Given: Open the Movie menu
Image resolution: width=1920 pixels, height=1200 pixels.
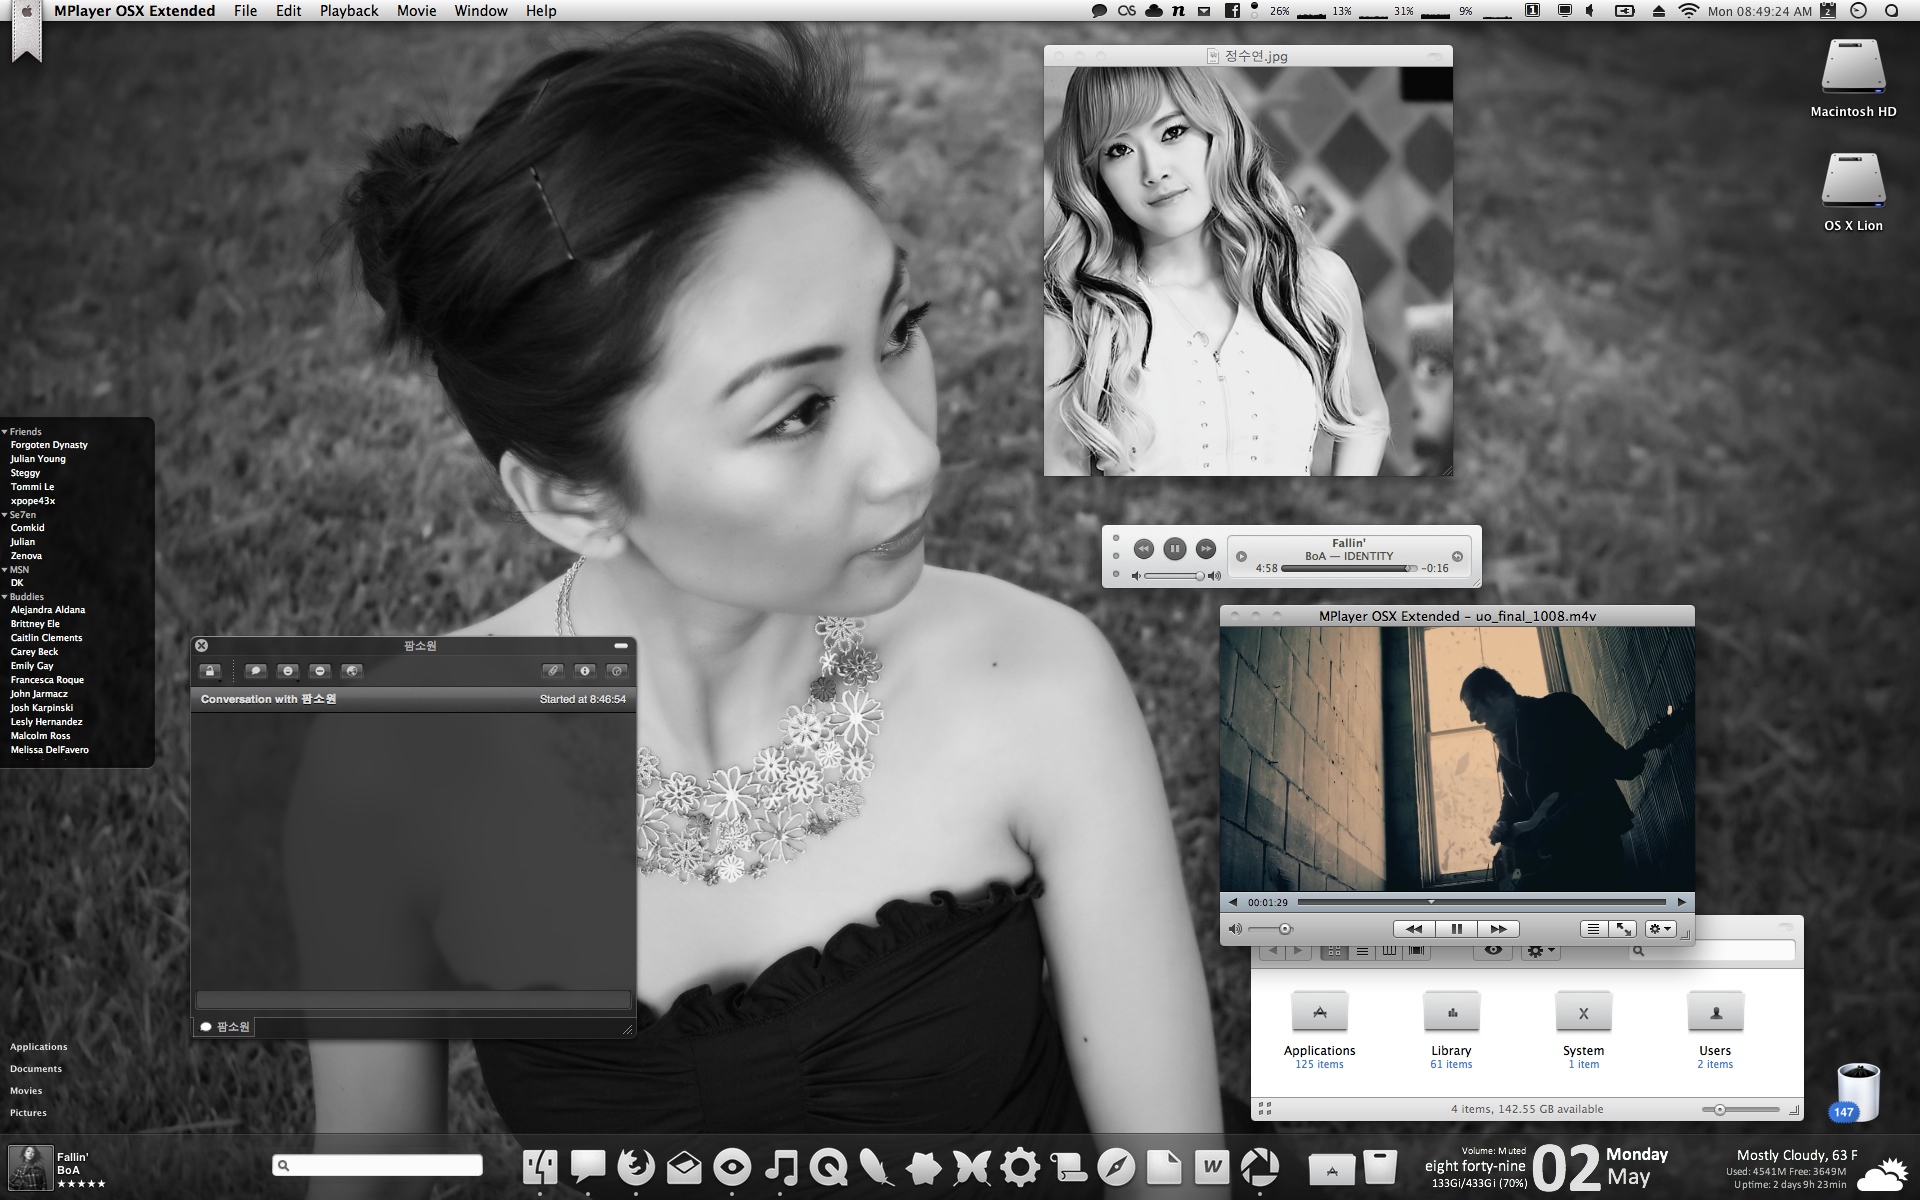Looking at the screenshot, I should click(416, 11).
